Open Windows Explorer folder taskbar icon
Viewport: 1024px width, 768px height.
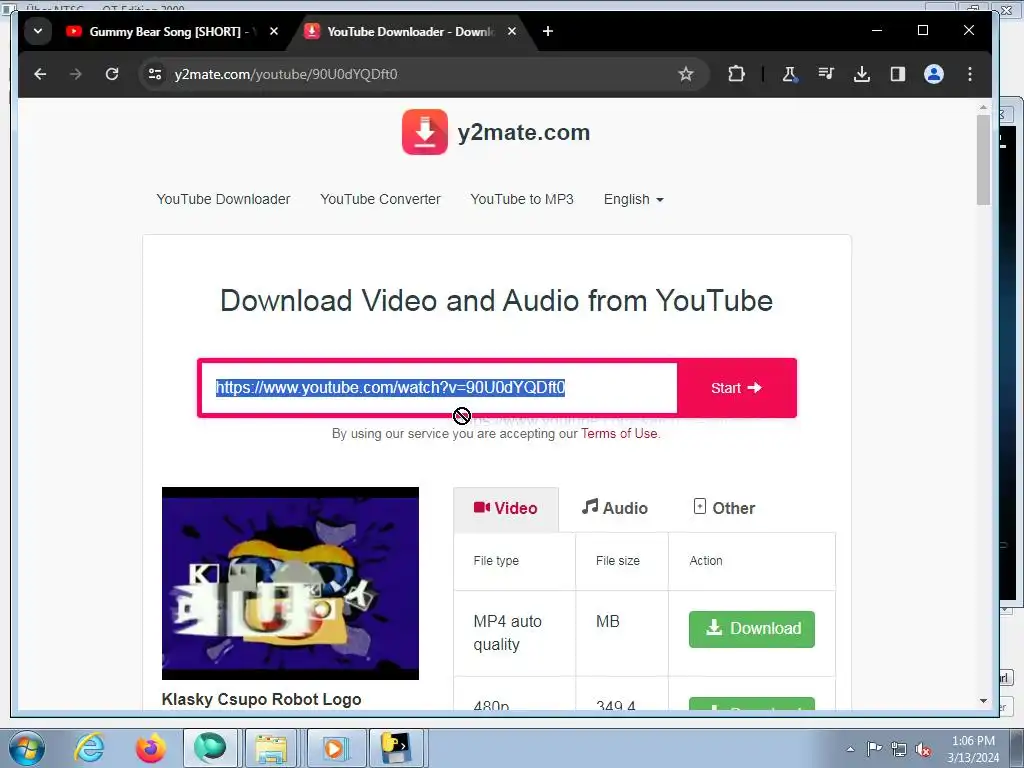tap(271, 748)
